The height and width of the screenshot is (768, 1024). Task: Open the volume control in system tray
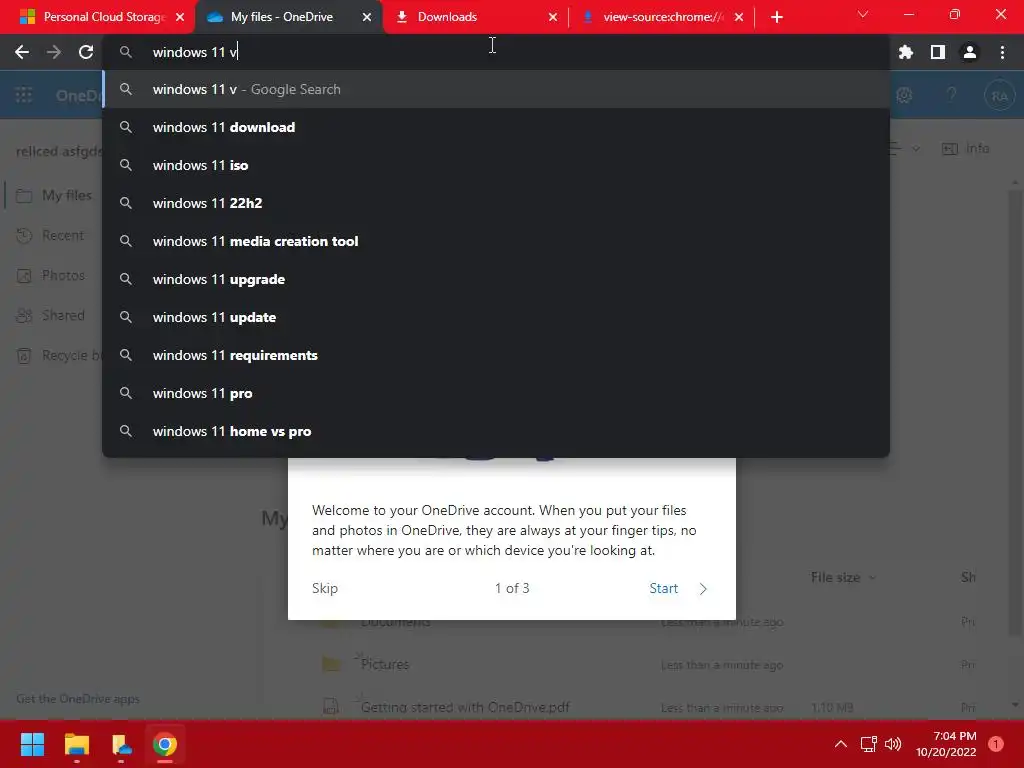pos(893,744)
